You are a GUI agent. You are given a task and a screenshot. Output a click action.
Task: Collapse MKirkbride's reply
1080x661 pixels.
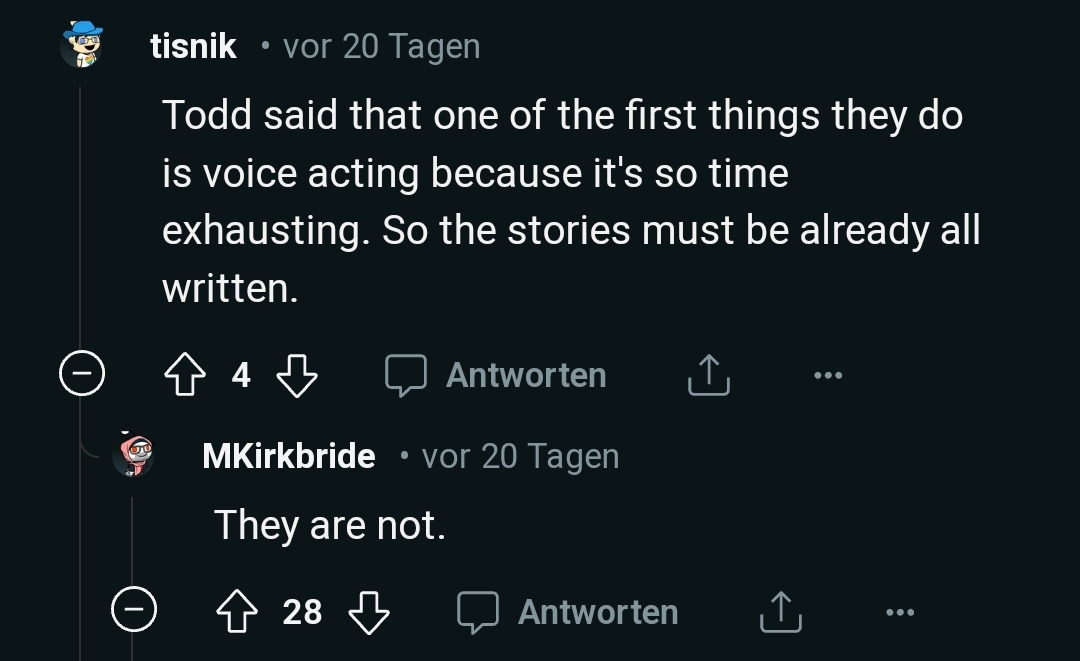(x=134, y=612)
